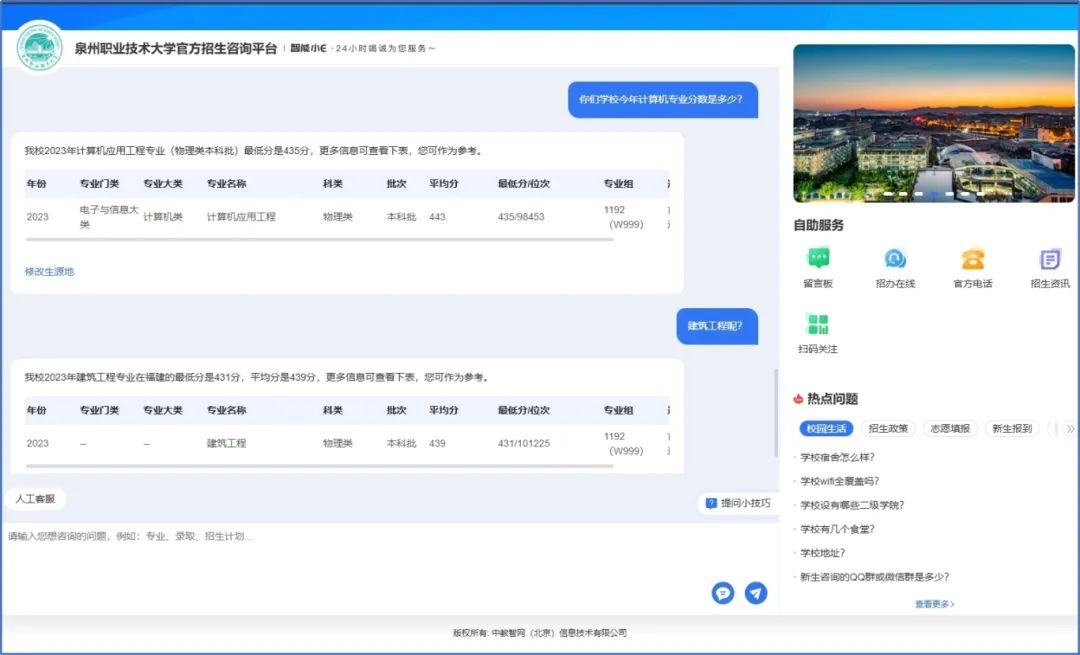Click the question 学校宿舍怎么样?

coord(838,457)
